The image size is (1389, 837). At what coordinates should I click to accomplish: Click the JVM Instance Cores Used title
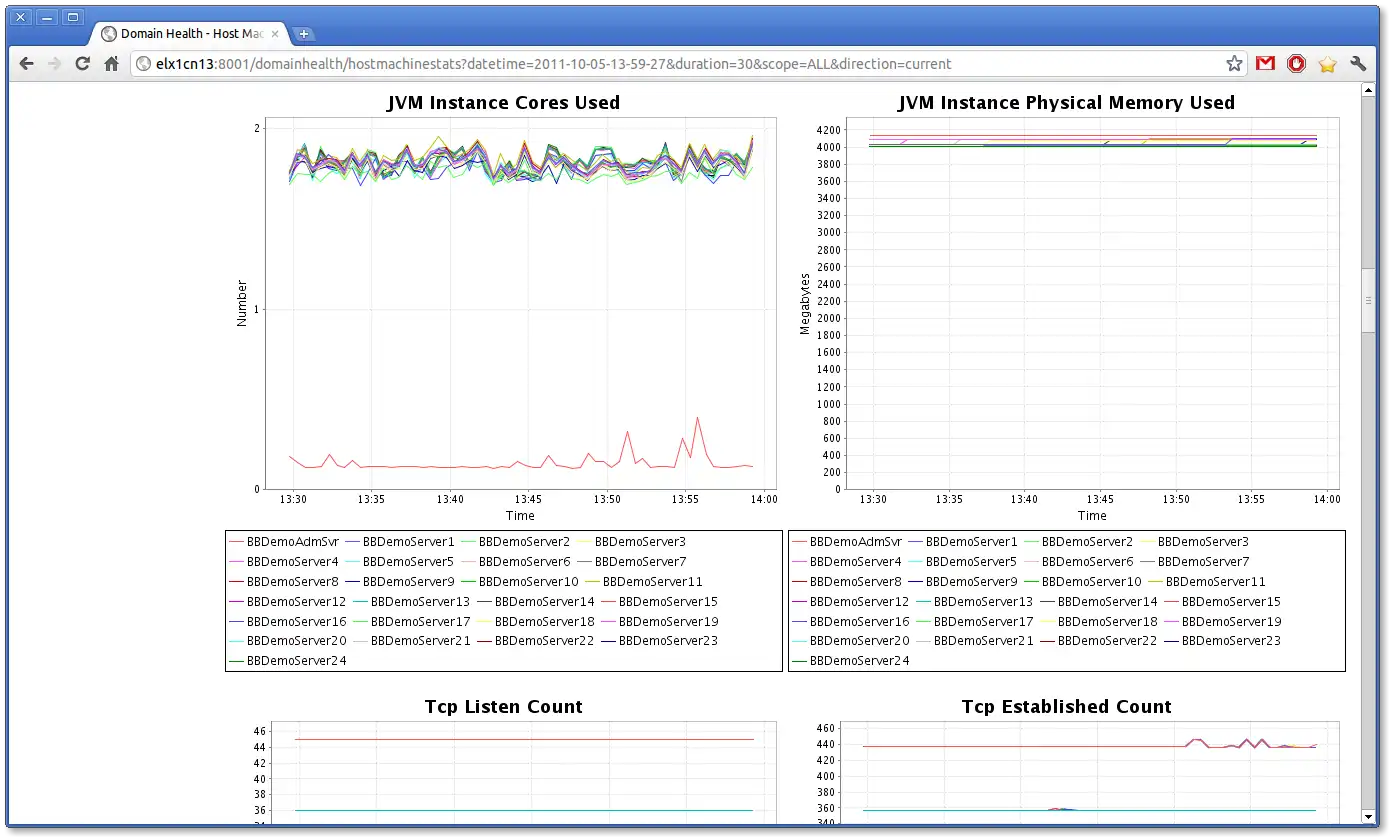(x=503, y=102)
